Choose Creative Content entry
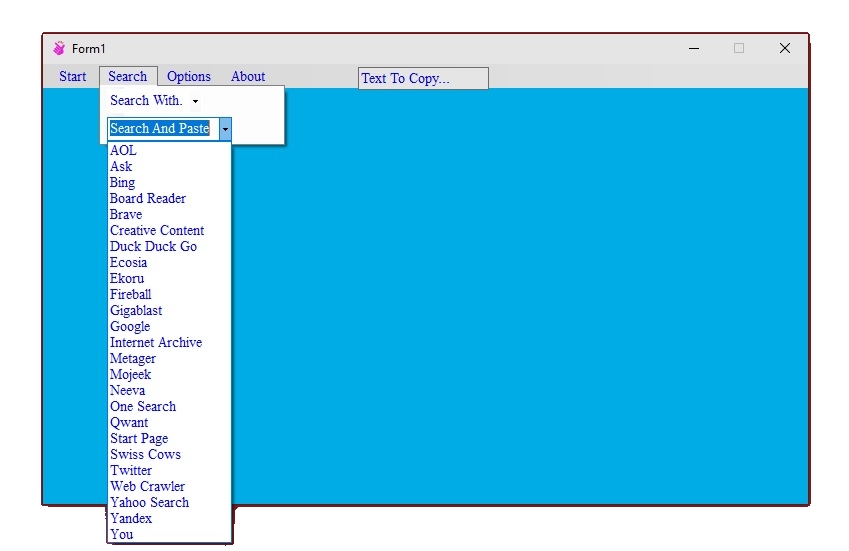849x551 pixels. (x=169, y=231)
